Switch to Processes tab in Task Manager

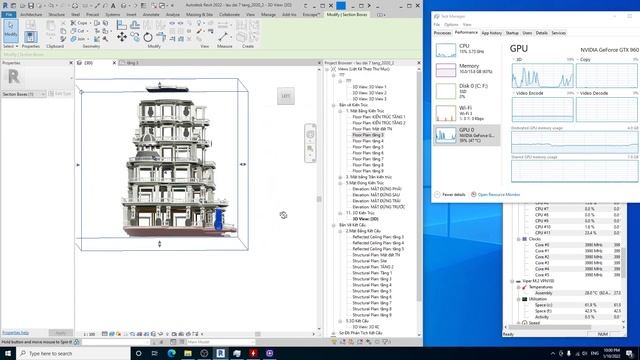[442, 33]
